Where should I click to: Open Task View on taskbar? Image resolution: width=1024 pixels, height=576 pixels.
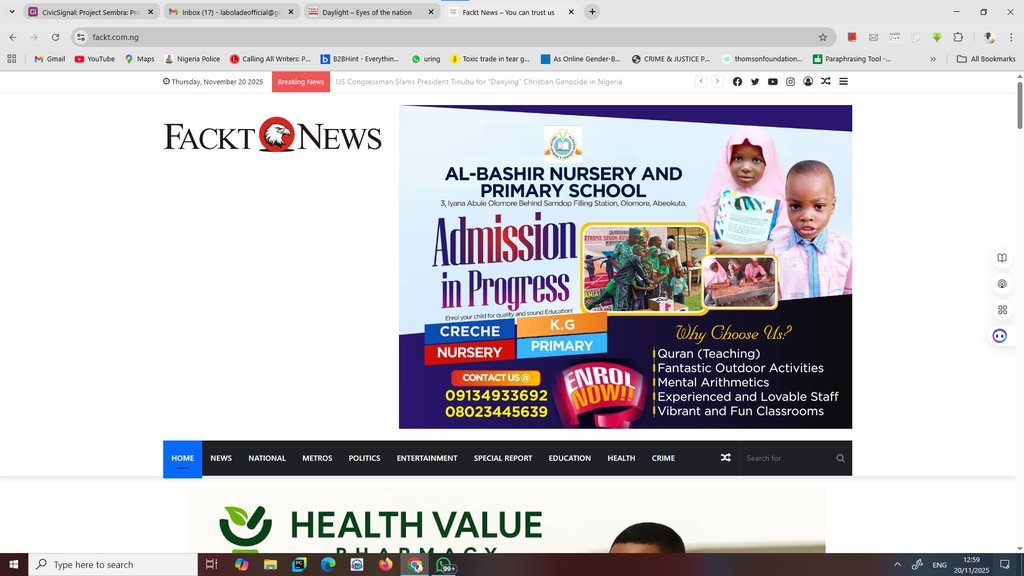pos(212,564)
